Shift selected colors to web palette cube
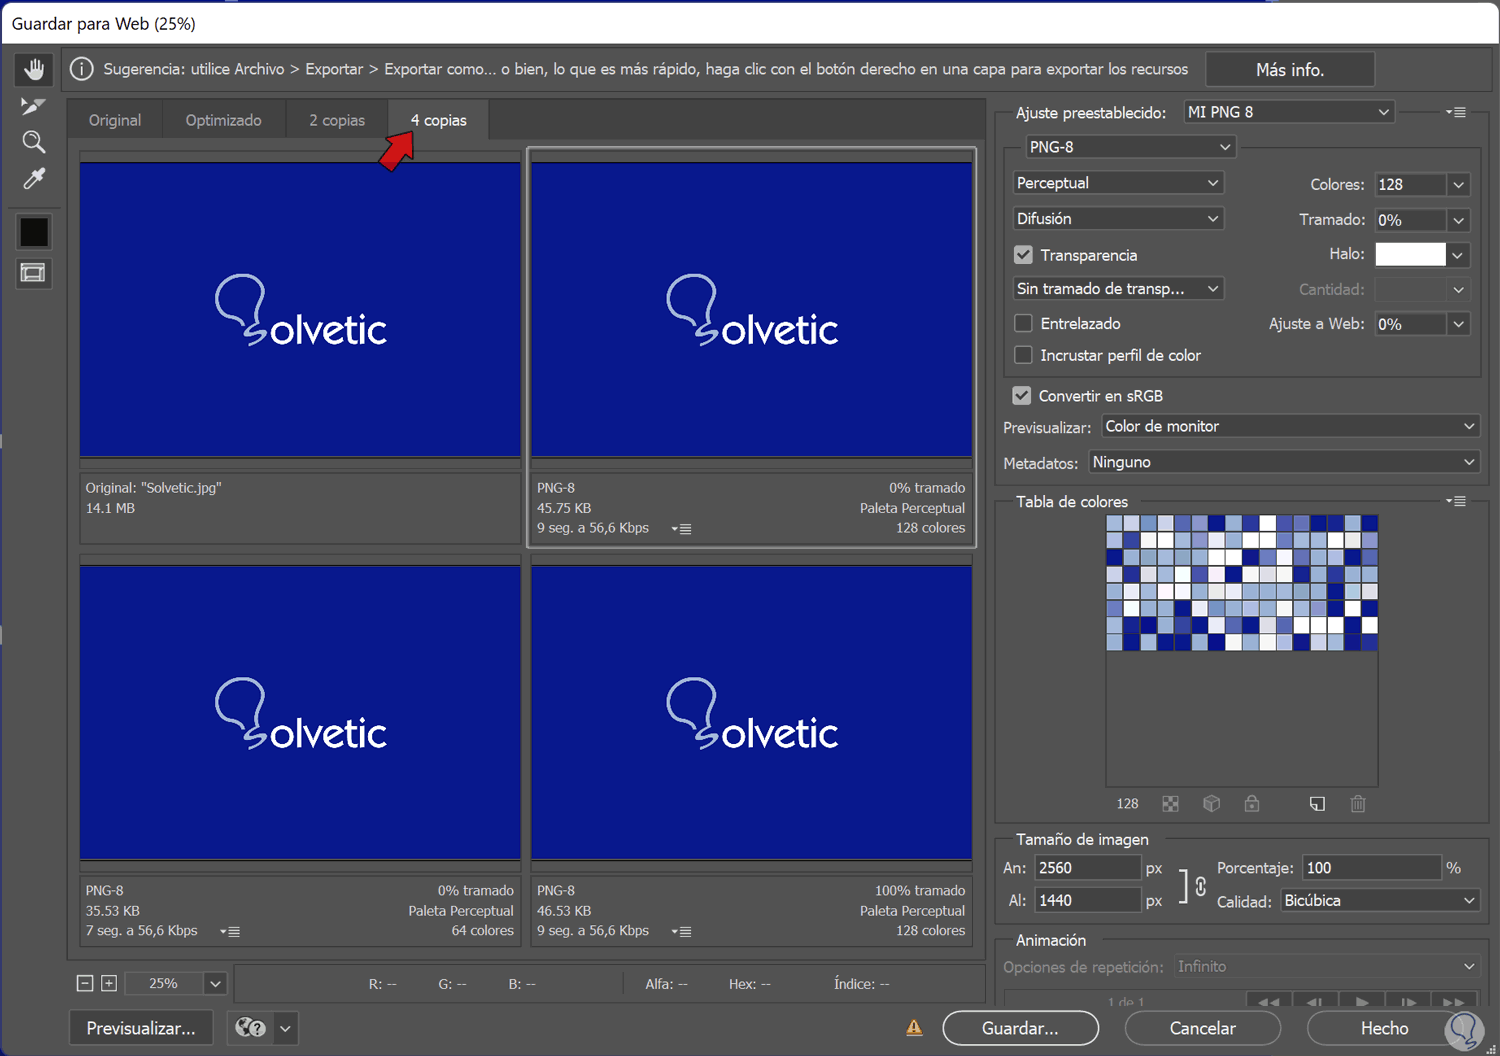 point(1212,804)
